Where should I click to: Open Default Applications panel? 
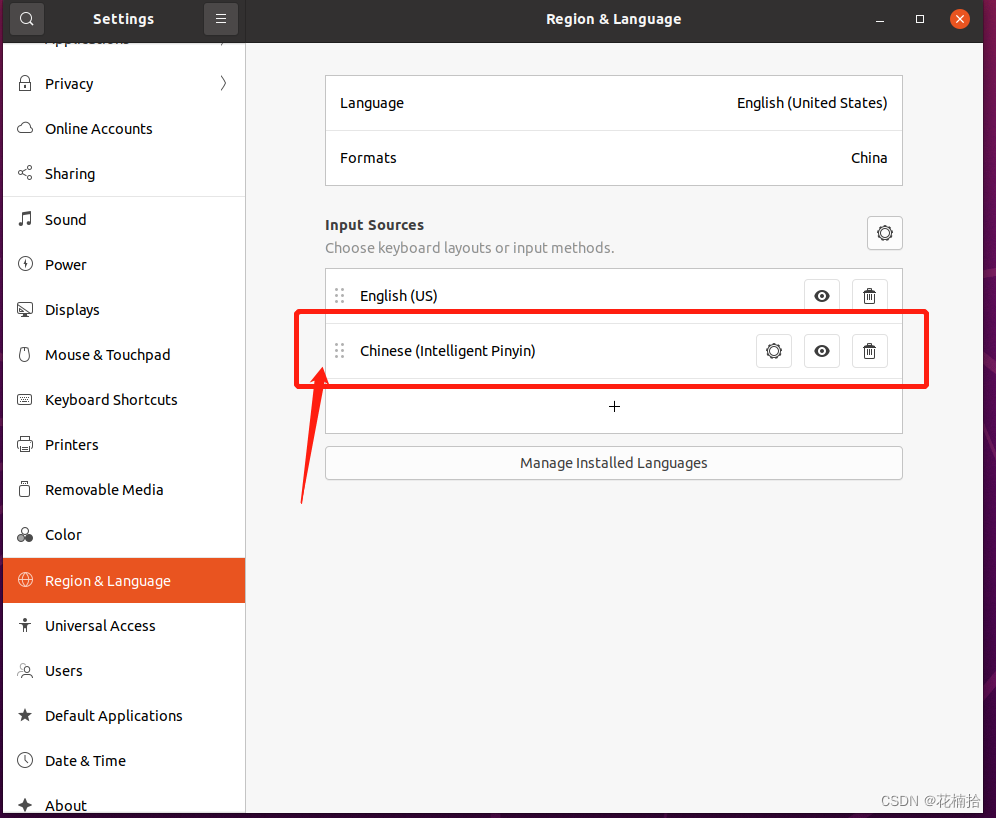[124, 716]
